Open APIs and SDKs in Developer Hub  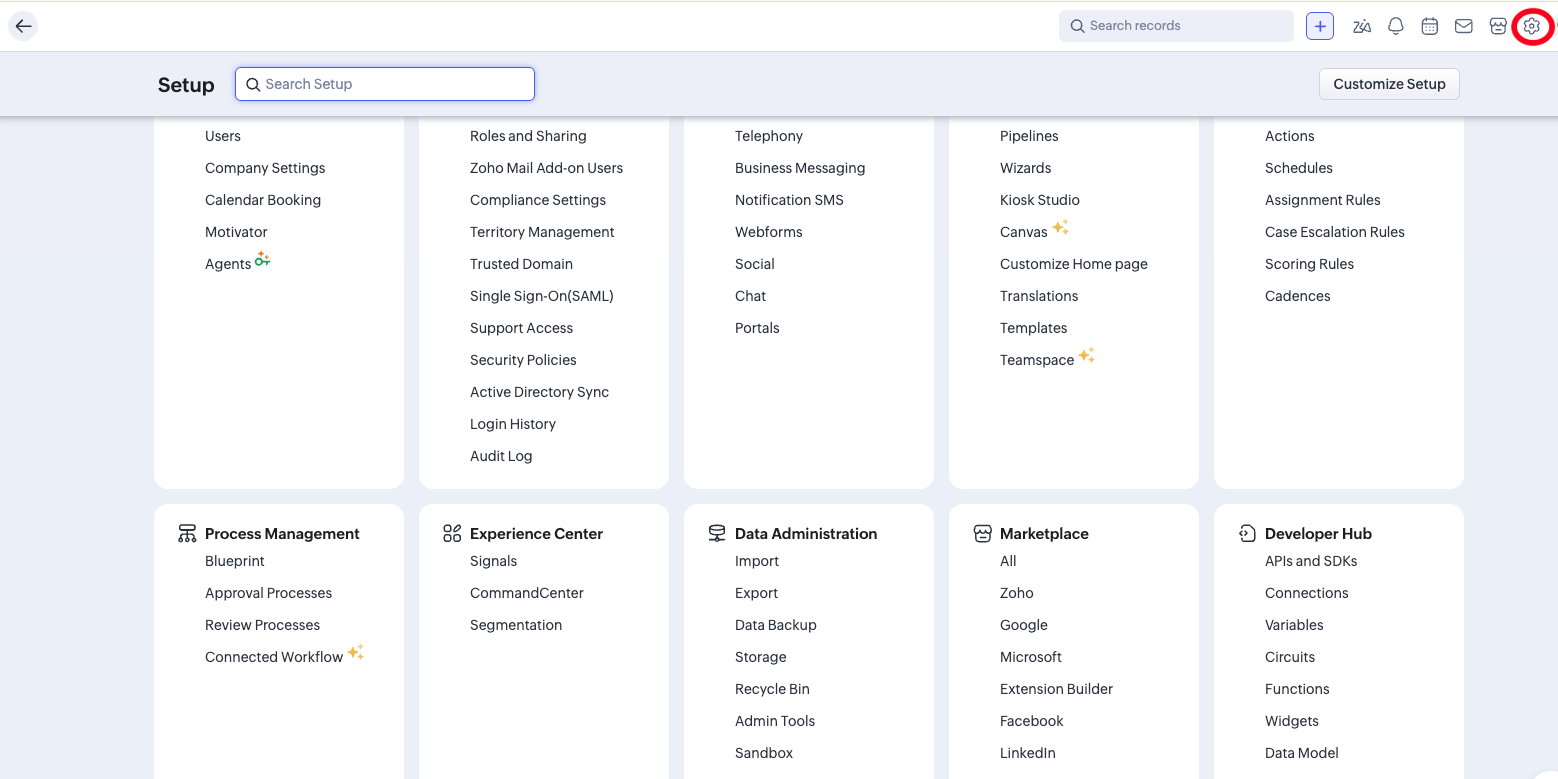tap(1311, 561)
